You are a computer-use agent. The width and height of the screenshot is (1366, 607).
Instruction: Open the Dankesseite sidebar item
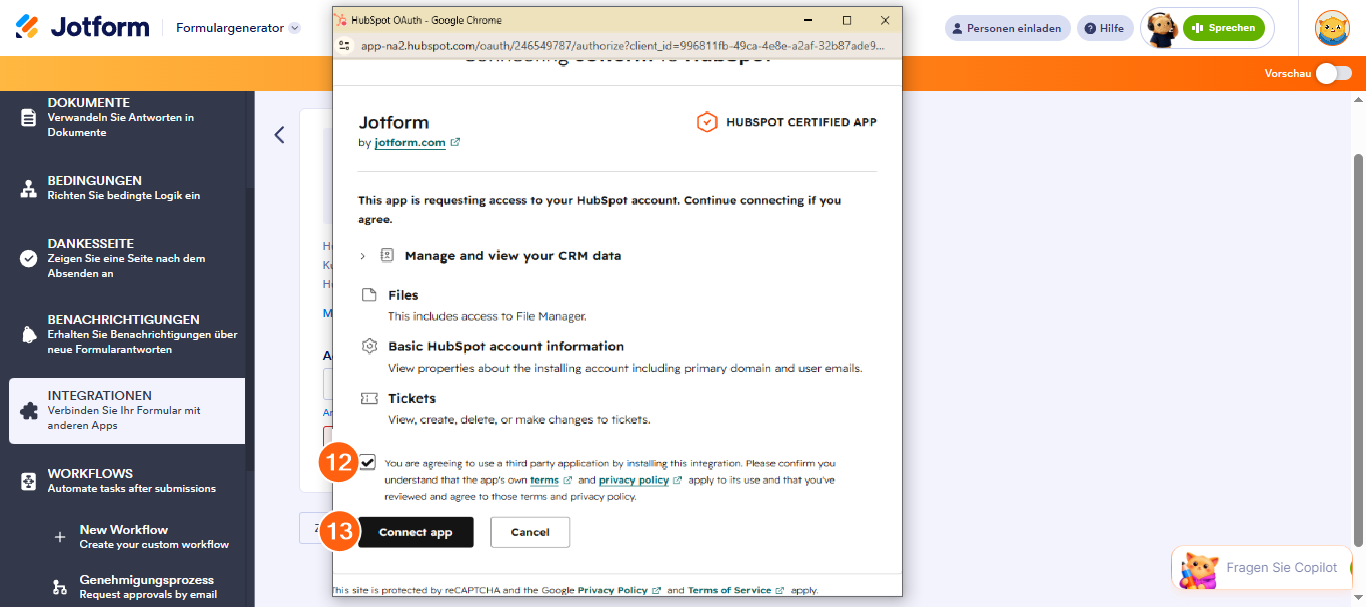(x=127, y=258)
